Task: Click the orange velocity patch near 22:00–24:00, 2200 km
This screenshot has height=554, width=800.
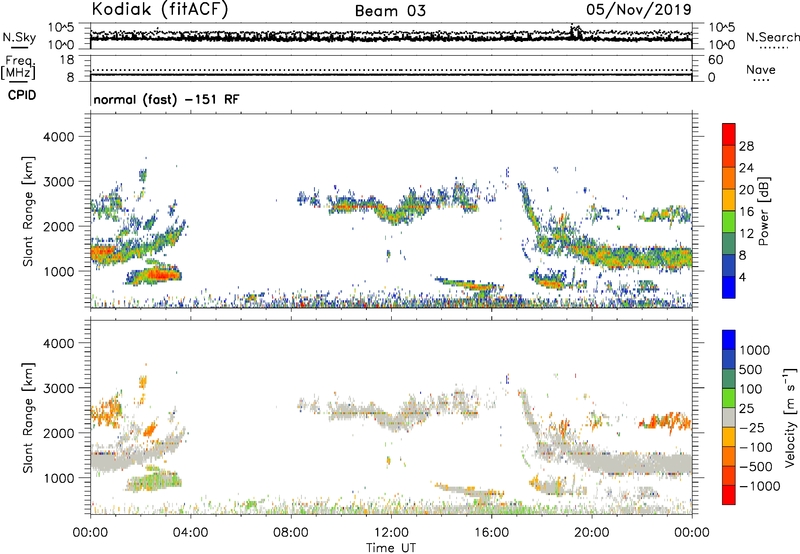Action: [665, 421]
